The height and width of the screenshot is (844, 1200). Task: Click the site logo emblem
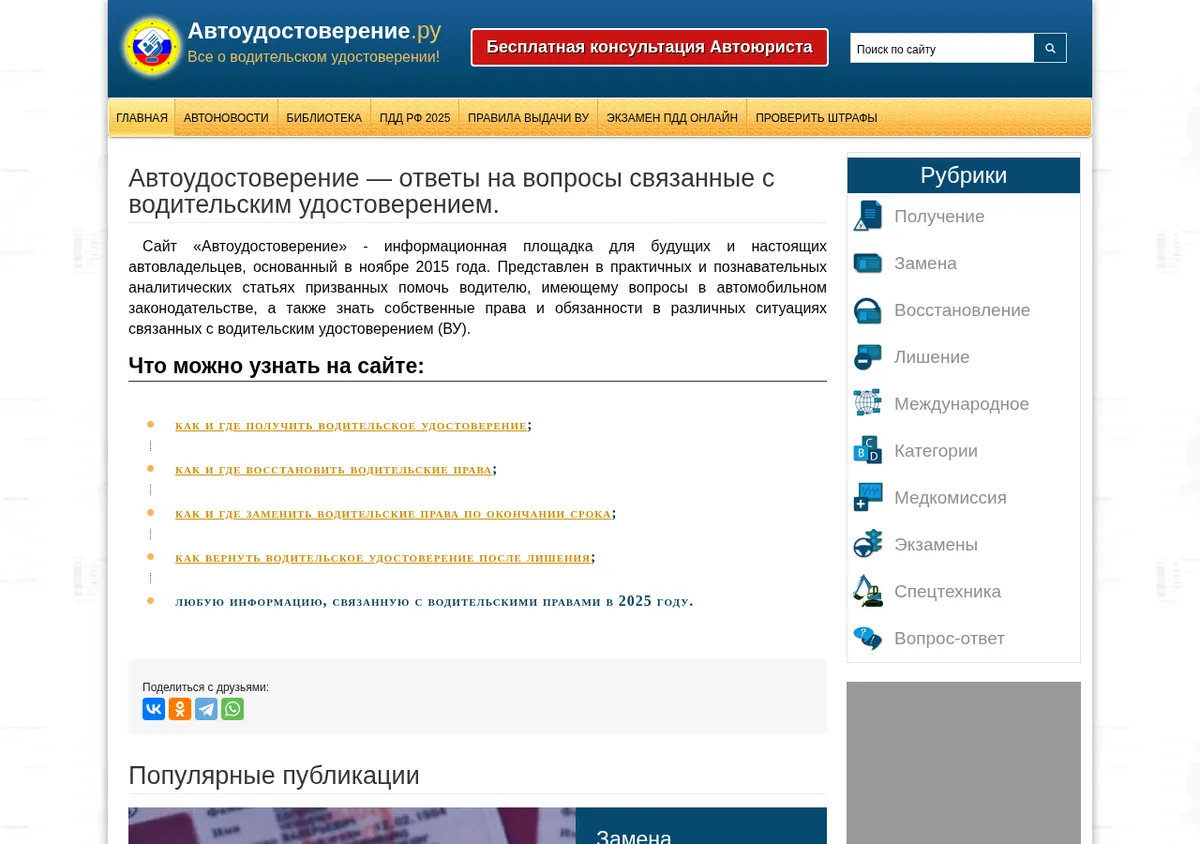[x=151, y=47]
